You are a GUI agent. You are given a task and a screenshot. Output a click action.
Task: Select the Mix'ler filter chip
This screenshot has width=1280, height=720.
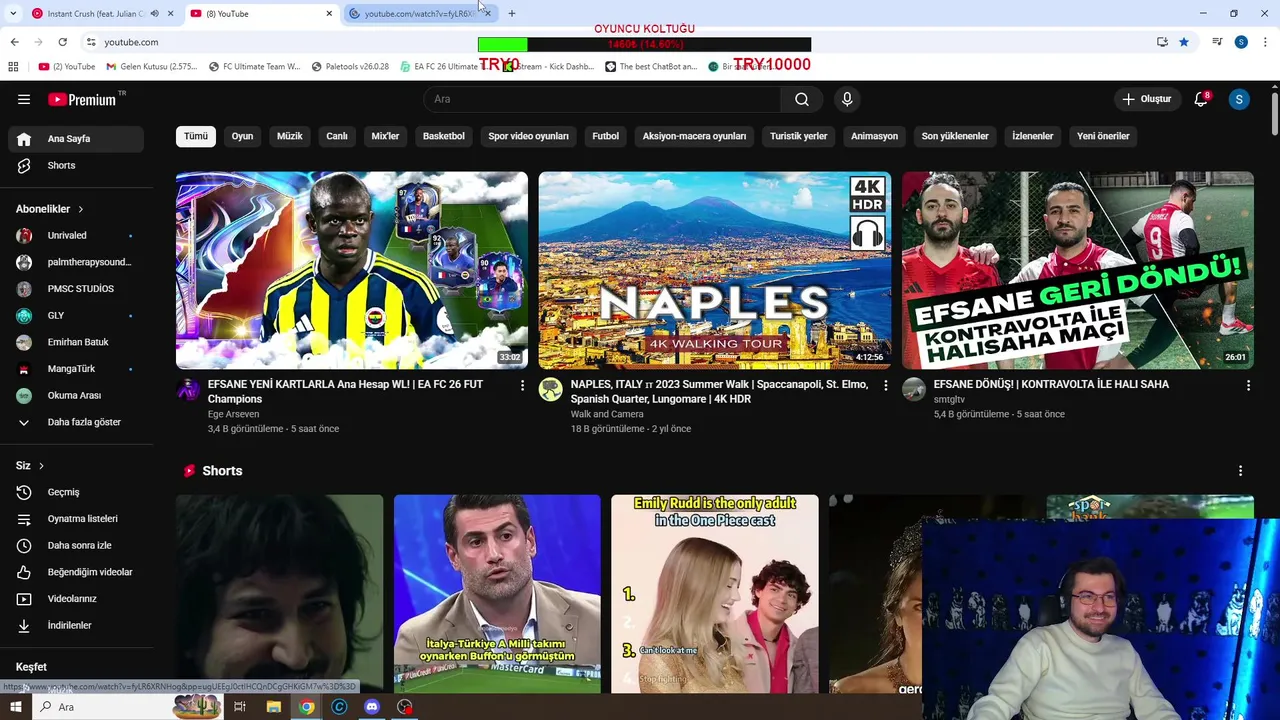[x=385, y=136]
